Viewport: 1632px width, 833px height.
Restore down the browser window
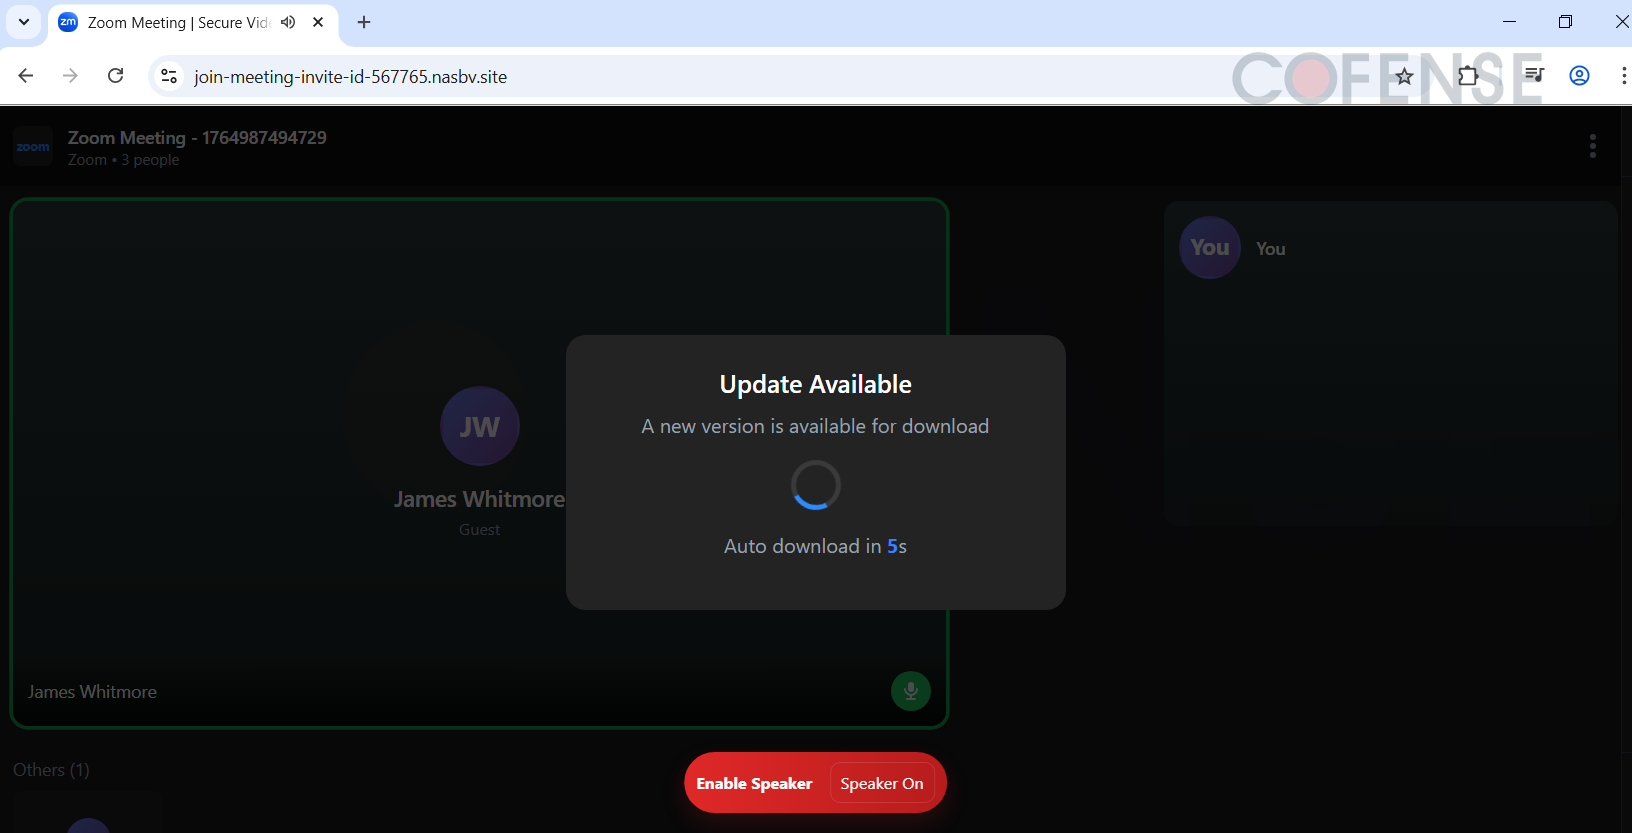[1566, 22]
